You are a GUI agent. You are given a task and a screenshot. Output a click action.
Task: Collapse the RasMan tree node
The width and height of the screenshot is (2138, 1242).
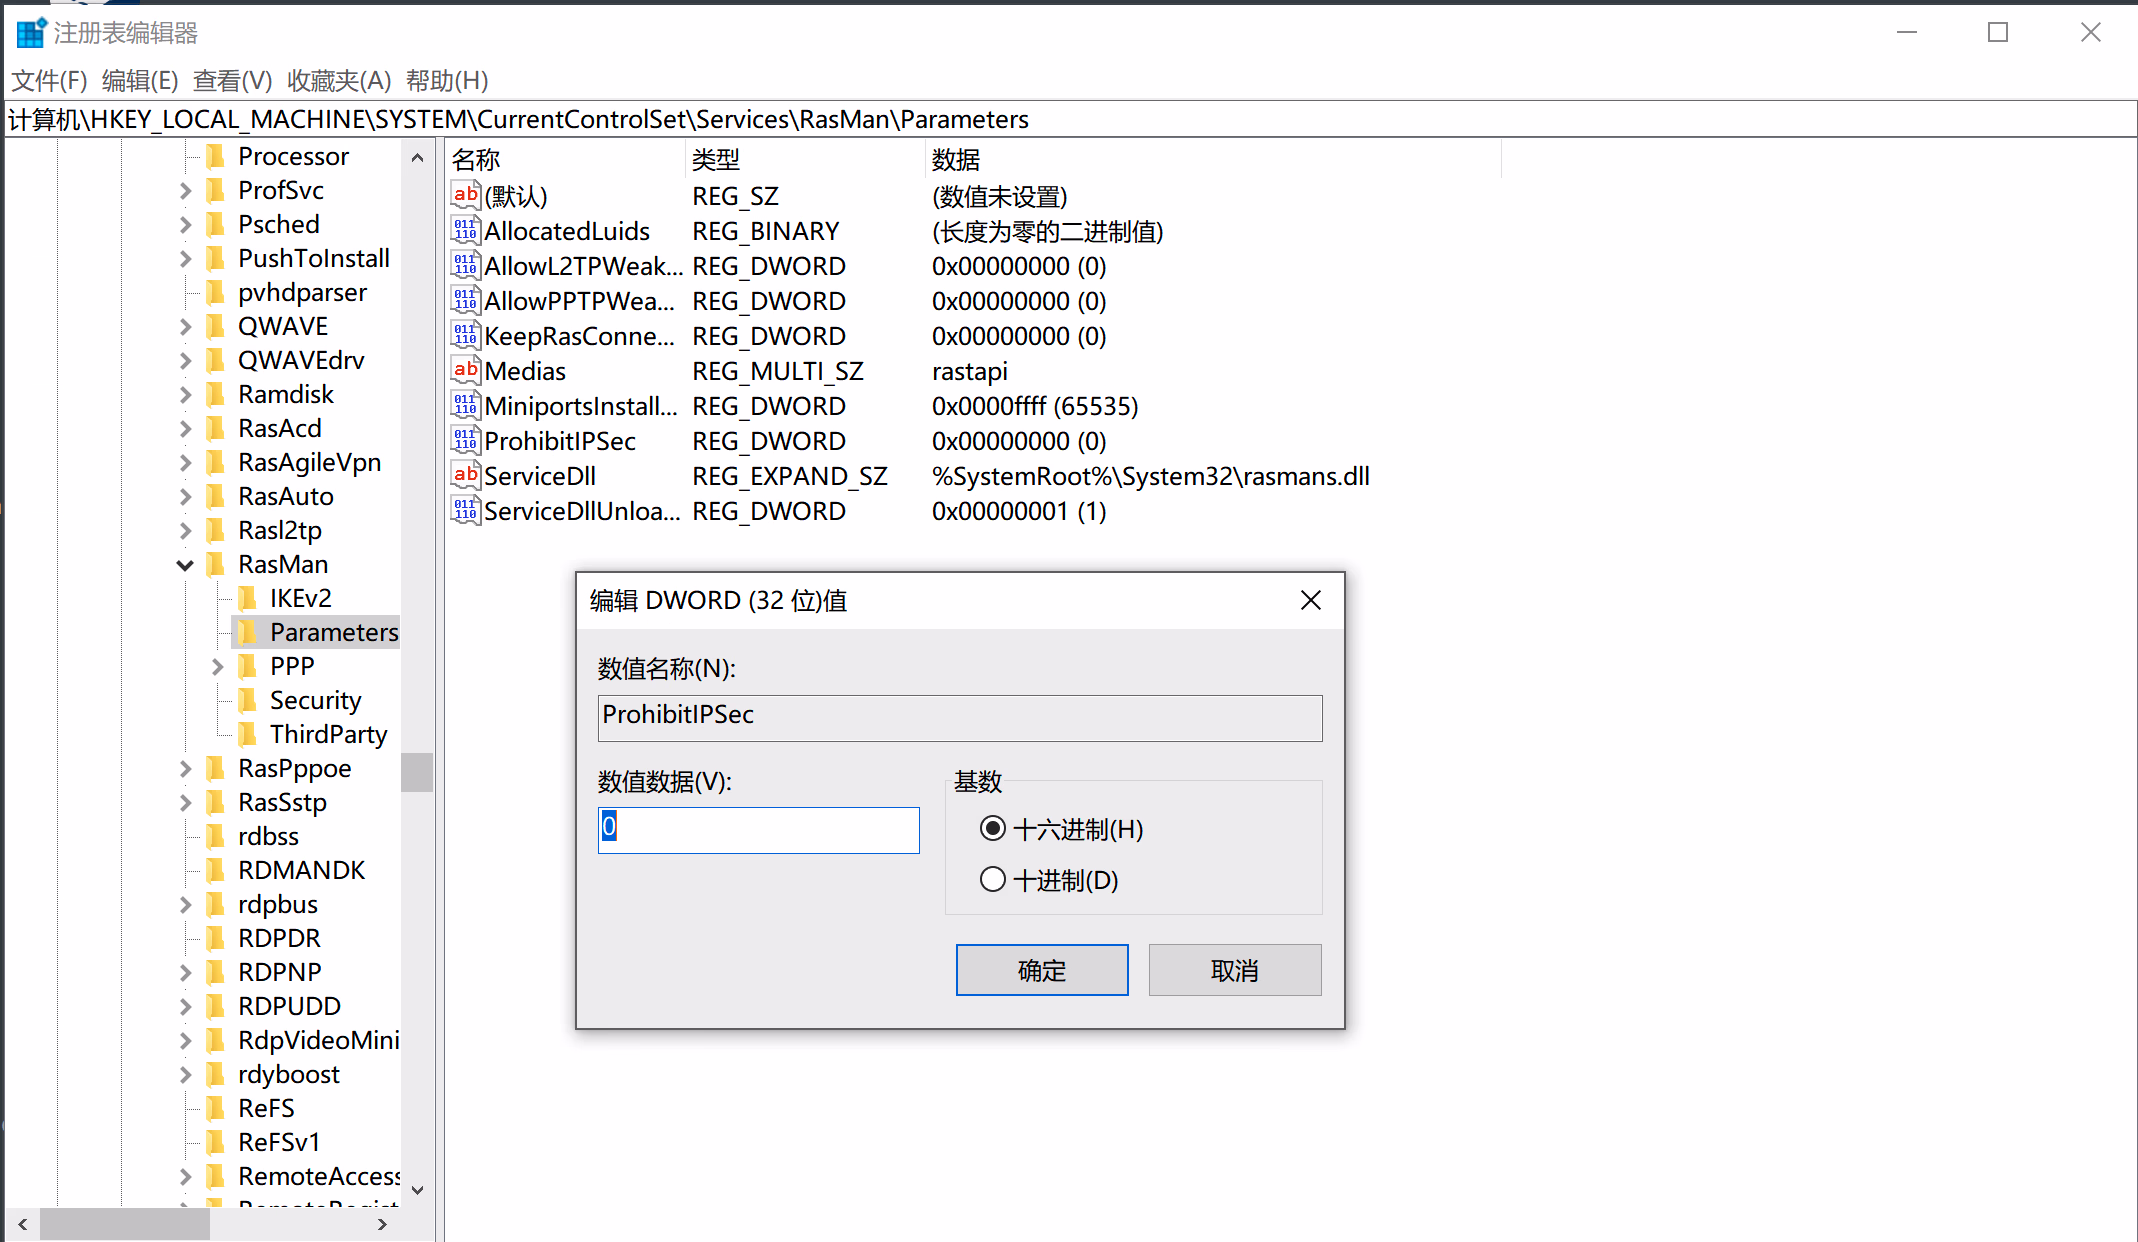pos(185,565)
